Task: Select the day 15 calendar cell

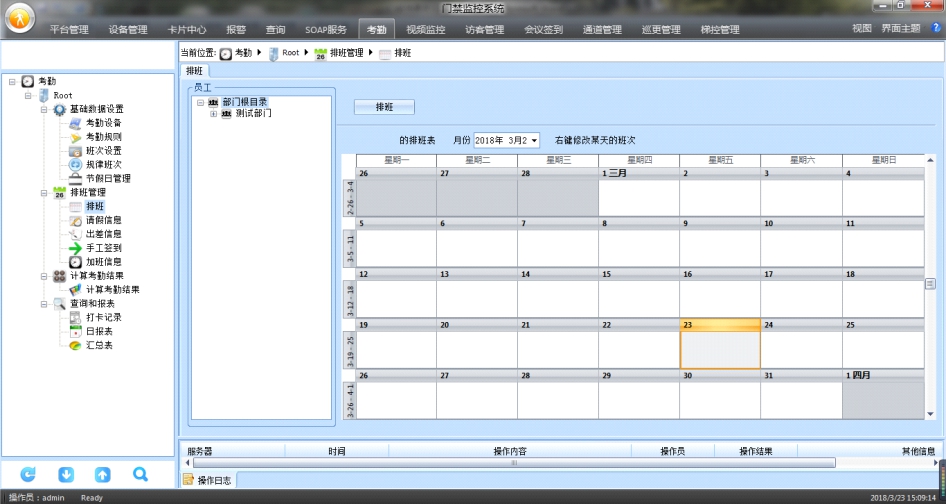Action: (638, 293)
